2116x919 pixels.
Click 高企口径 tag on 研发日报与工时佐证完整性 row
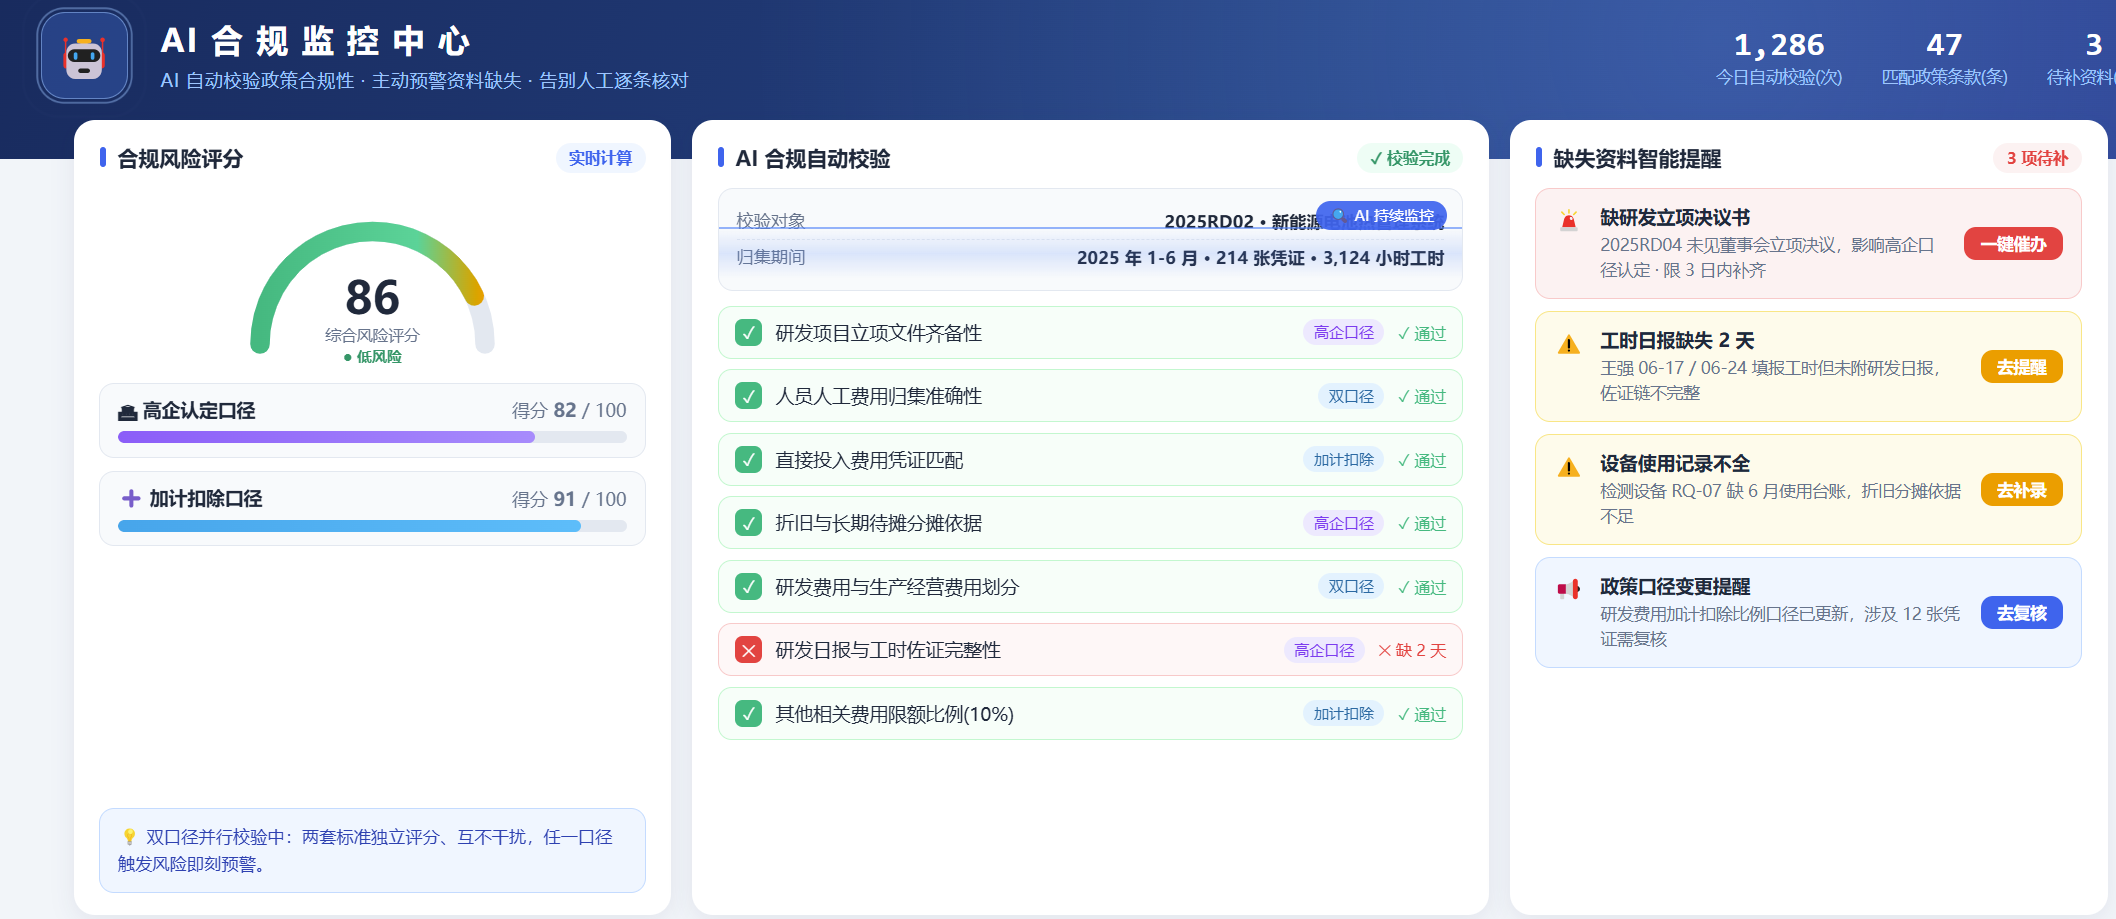[1324, 650]
